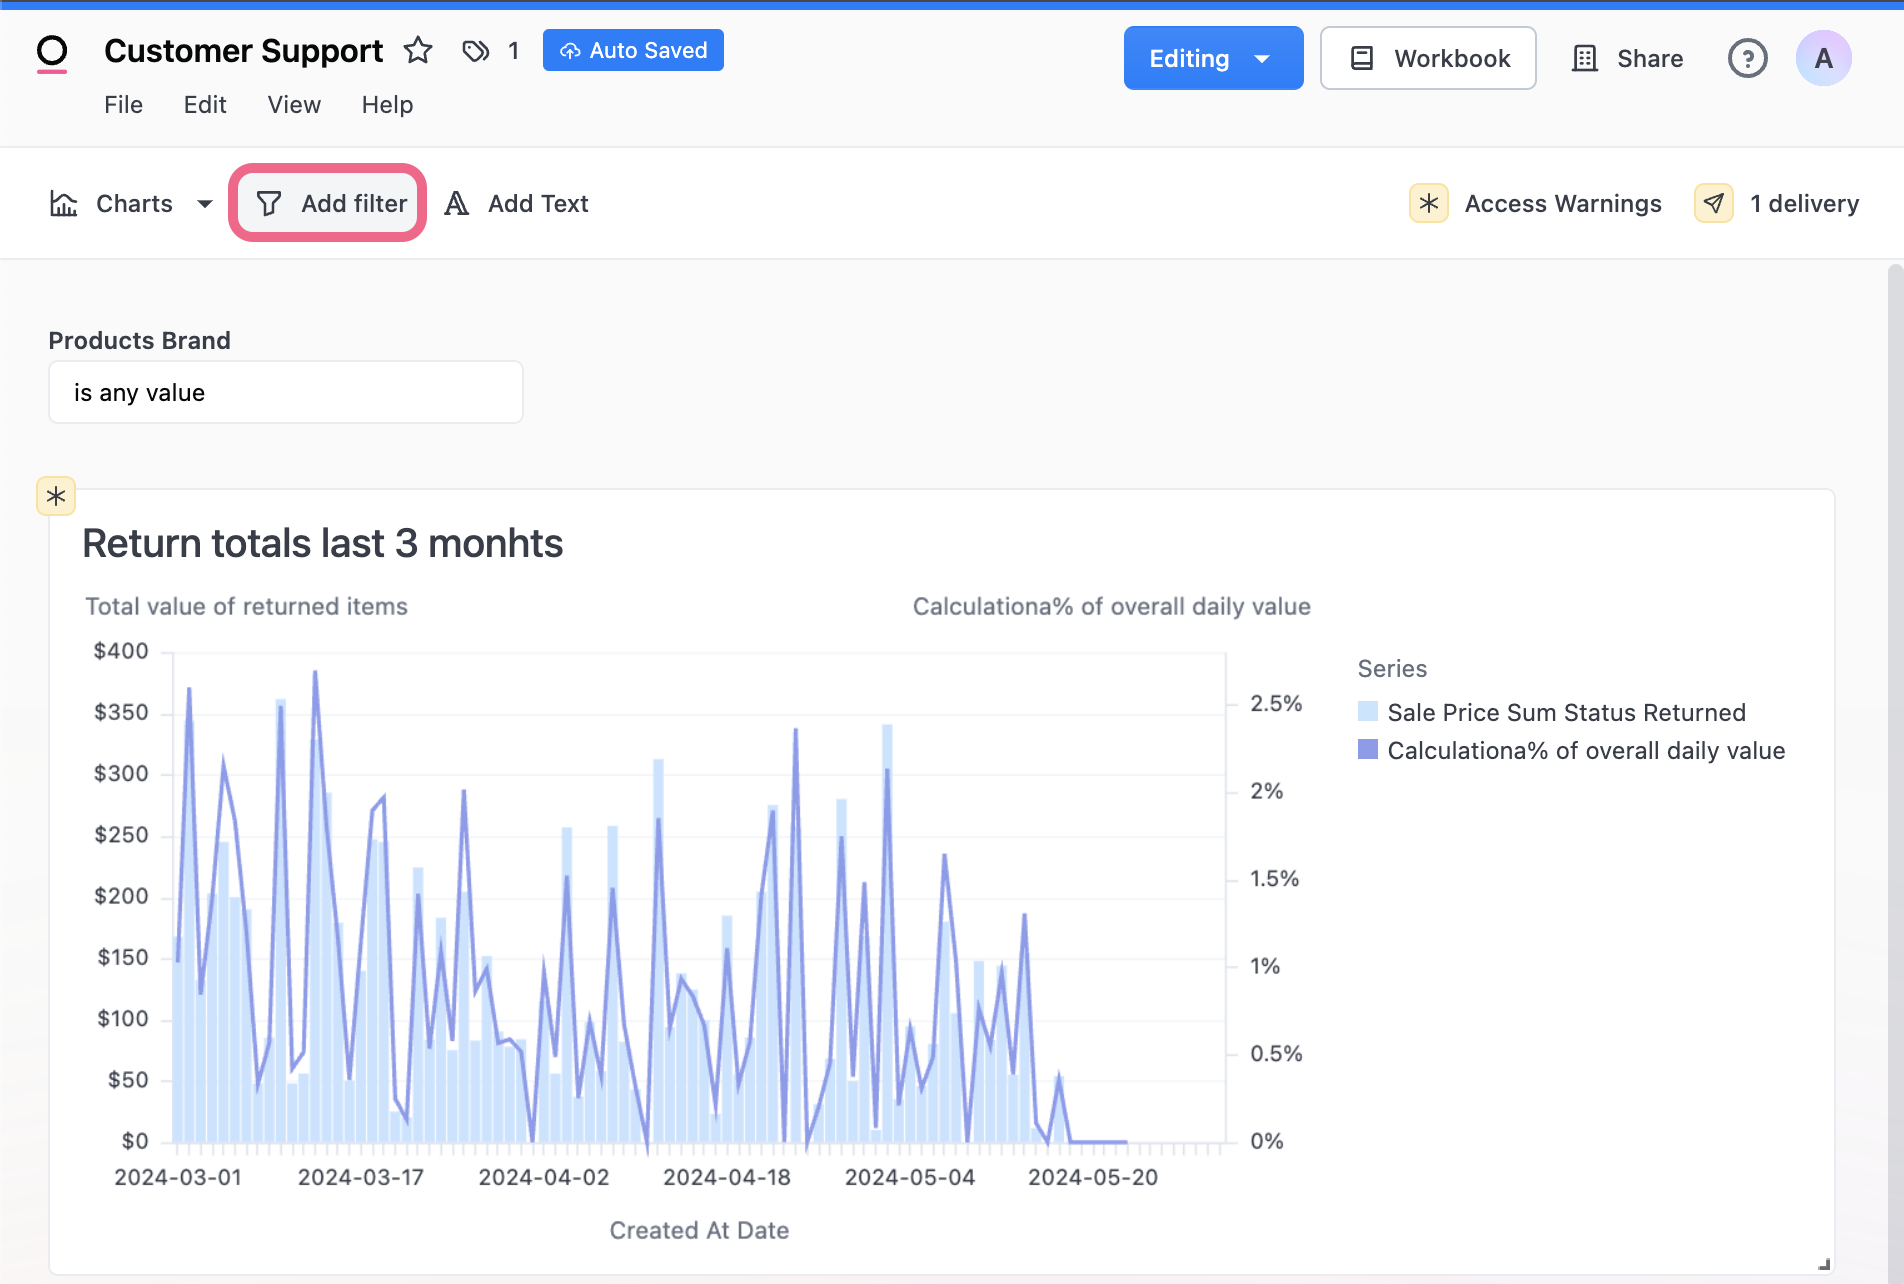1904x1284 pixels.
Task: Open the Charts dropdown arrow
Action: coord(205,204)
